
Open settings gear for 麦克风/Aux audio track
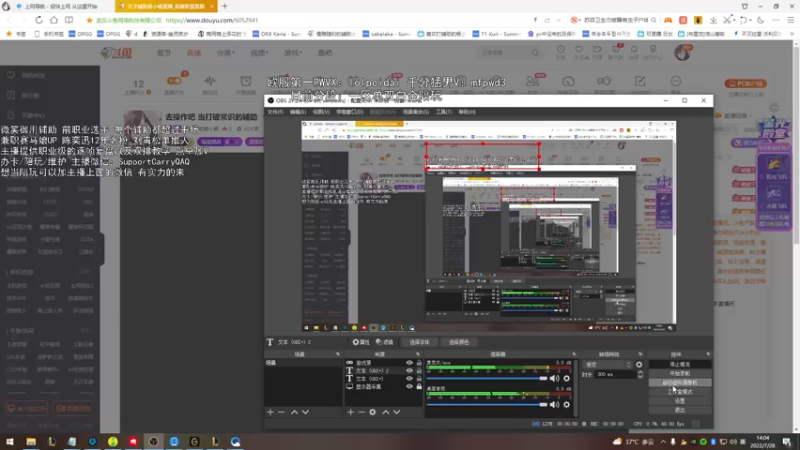click(566, 379)
